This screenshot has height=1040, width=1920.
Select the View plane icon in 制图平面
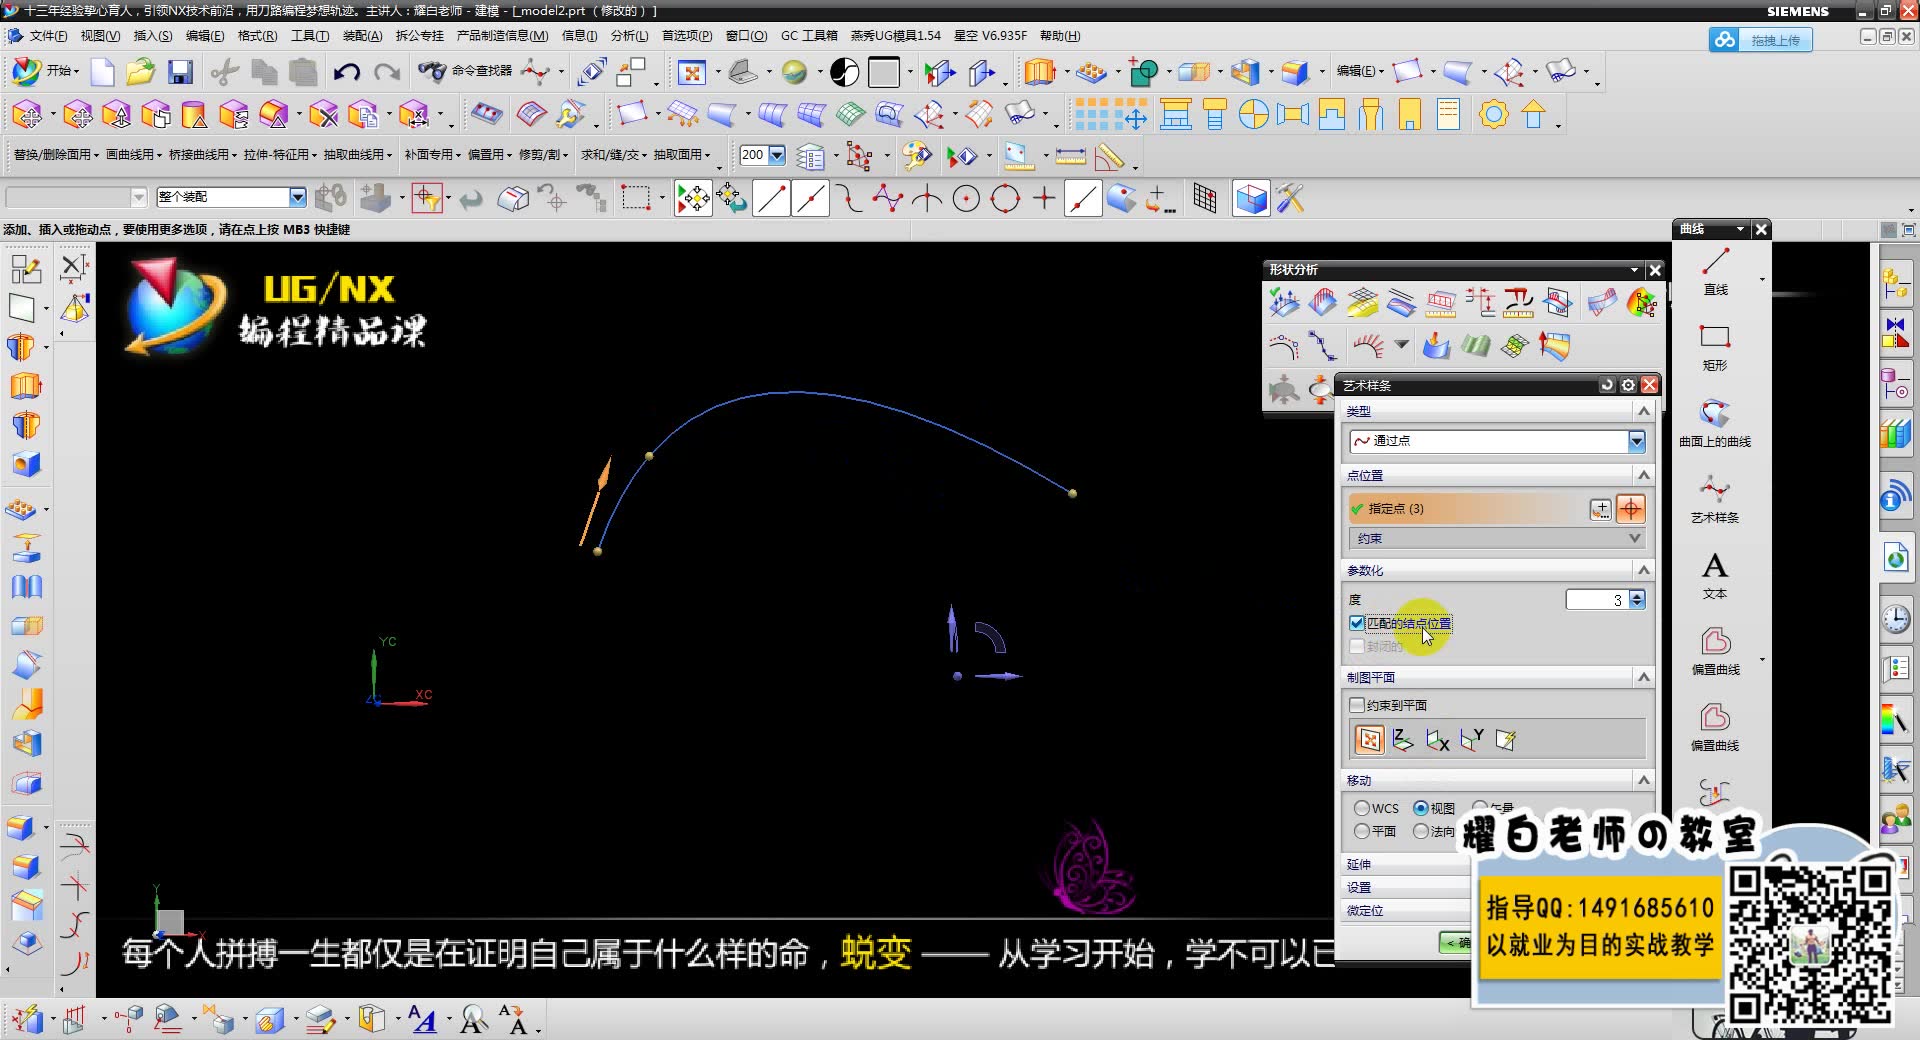tap(1370, 740)
